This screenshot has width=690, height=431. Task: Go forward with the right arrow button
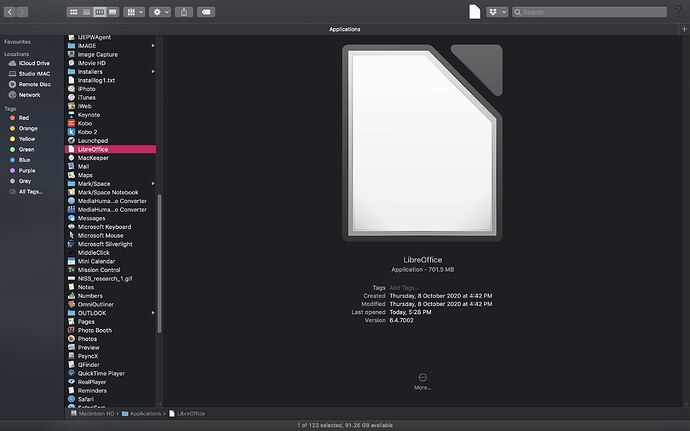point(22,12)
